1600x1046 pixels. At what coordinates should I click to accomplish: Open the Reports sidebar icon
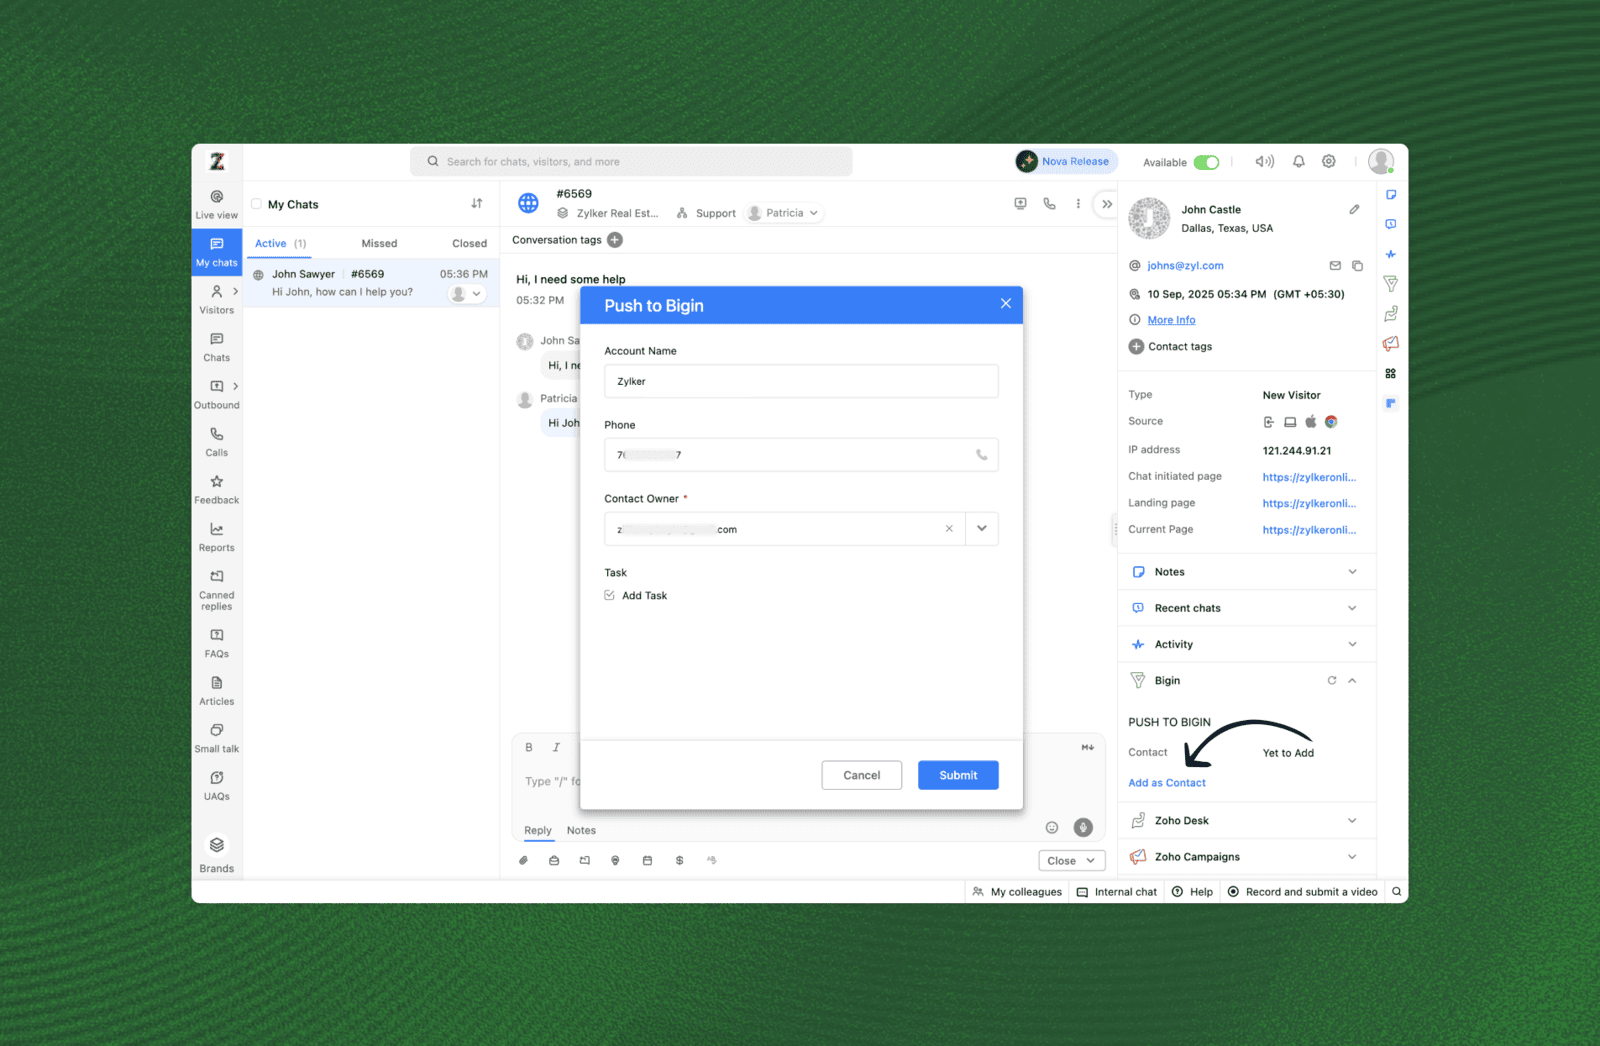click(217, 530)
